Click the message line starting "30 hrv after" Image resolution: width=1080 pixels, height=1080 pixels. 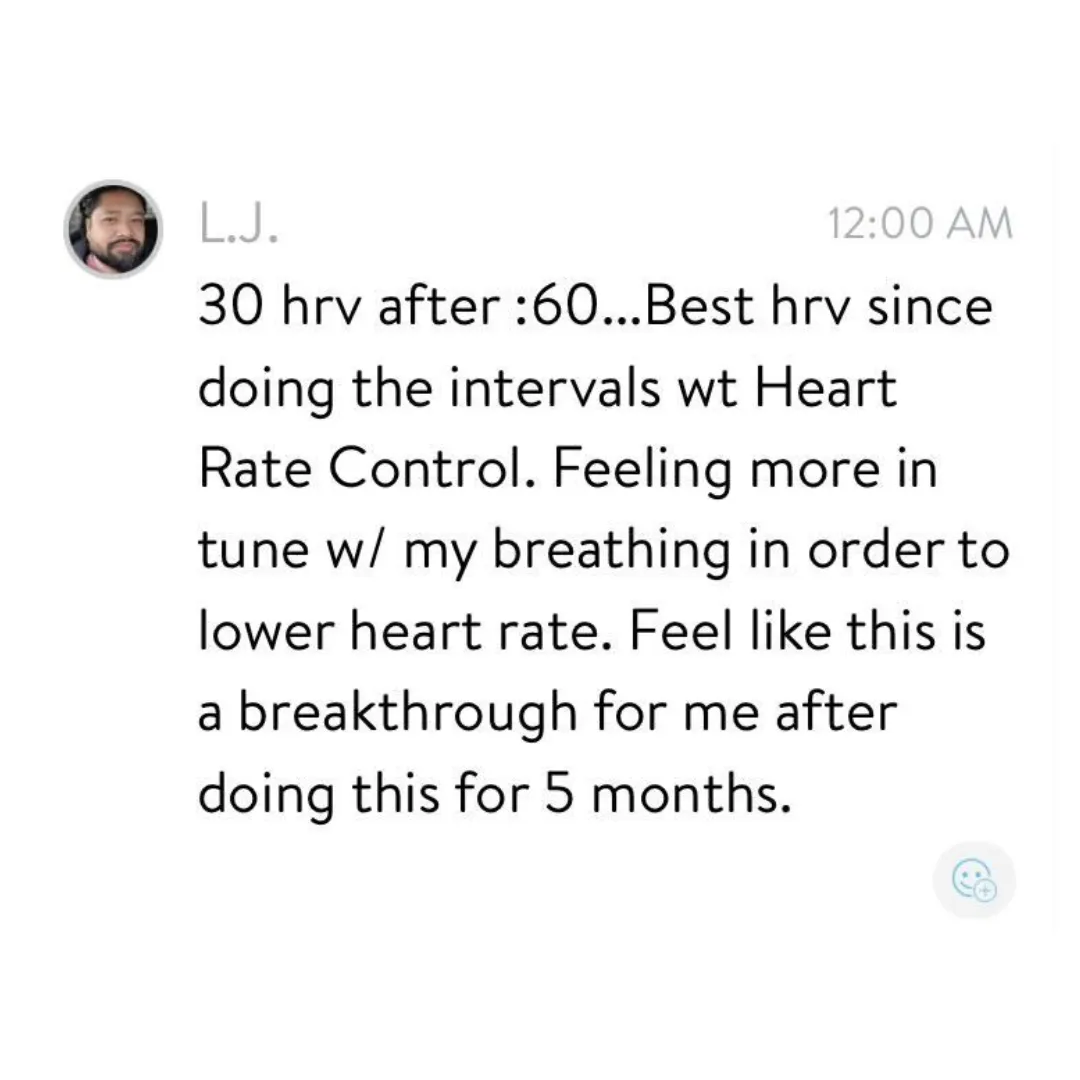pyautogui.click(x=596, y=306)
